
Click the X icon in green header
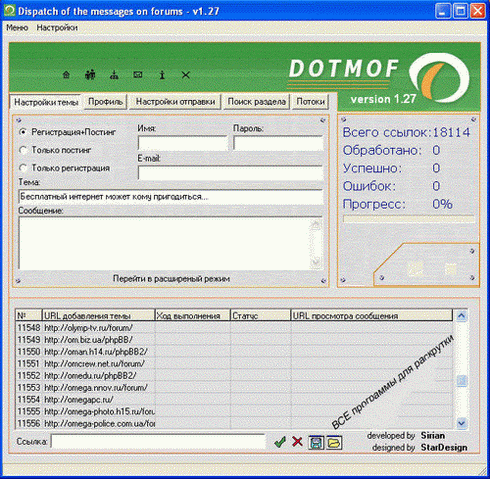186,75
